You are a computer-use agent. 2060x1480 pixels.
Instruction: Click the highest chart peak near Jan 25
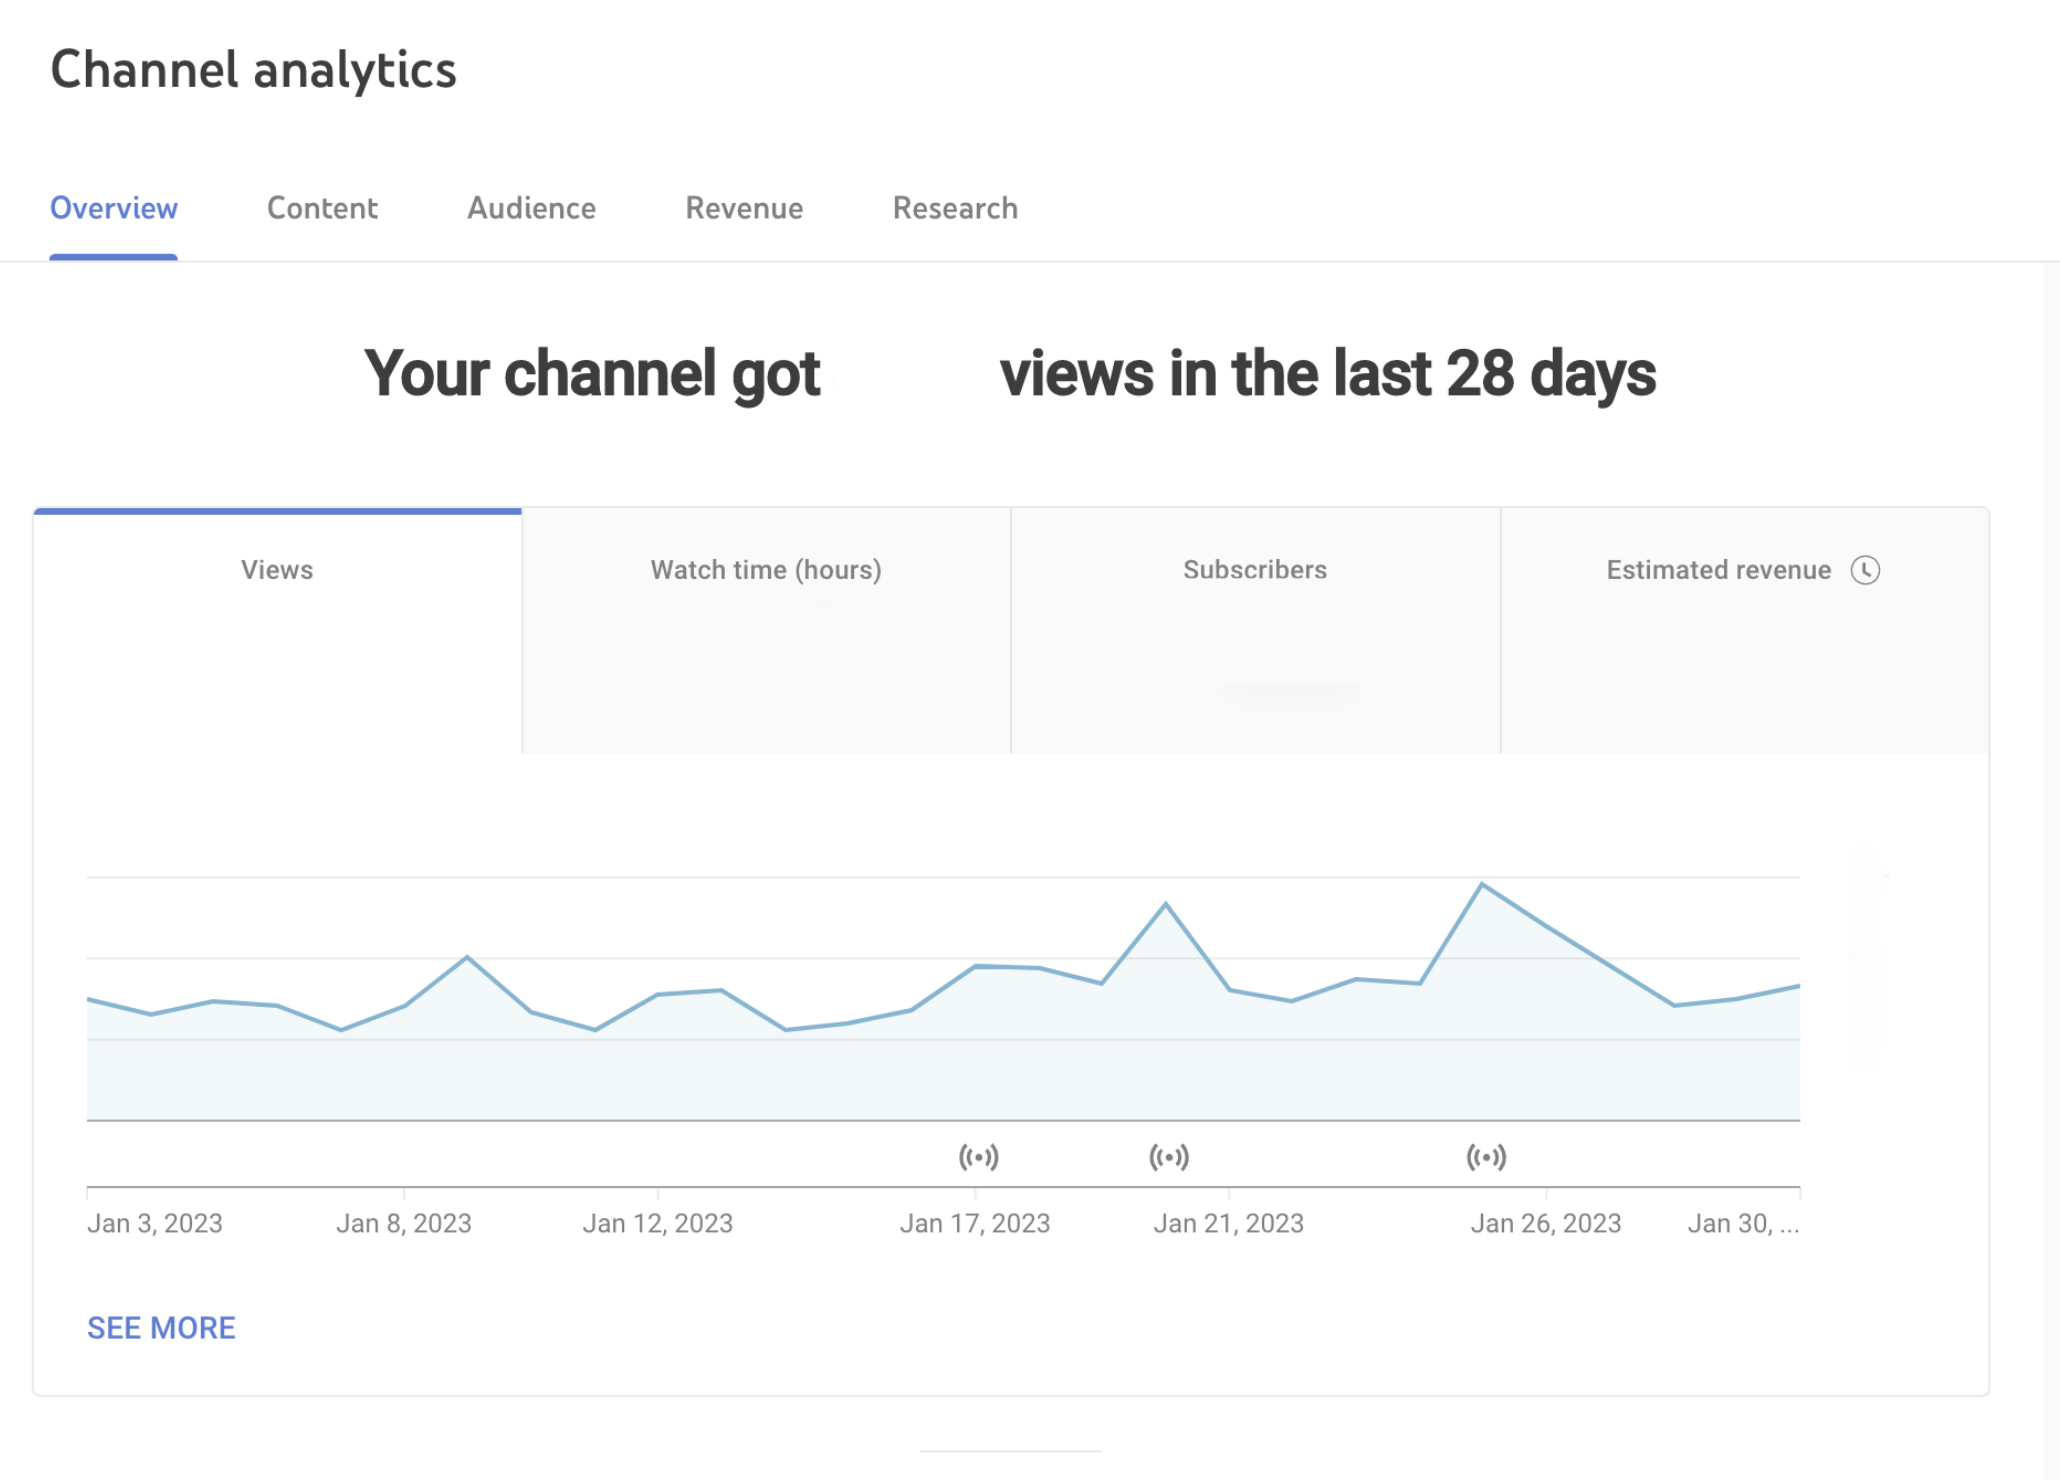coord(1482,884)
